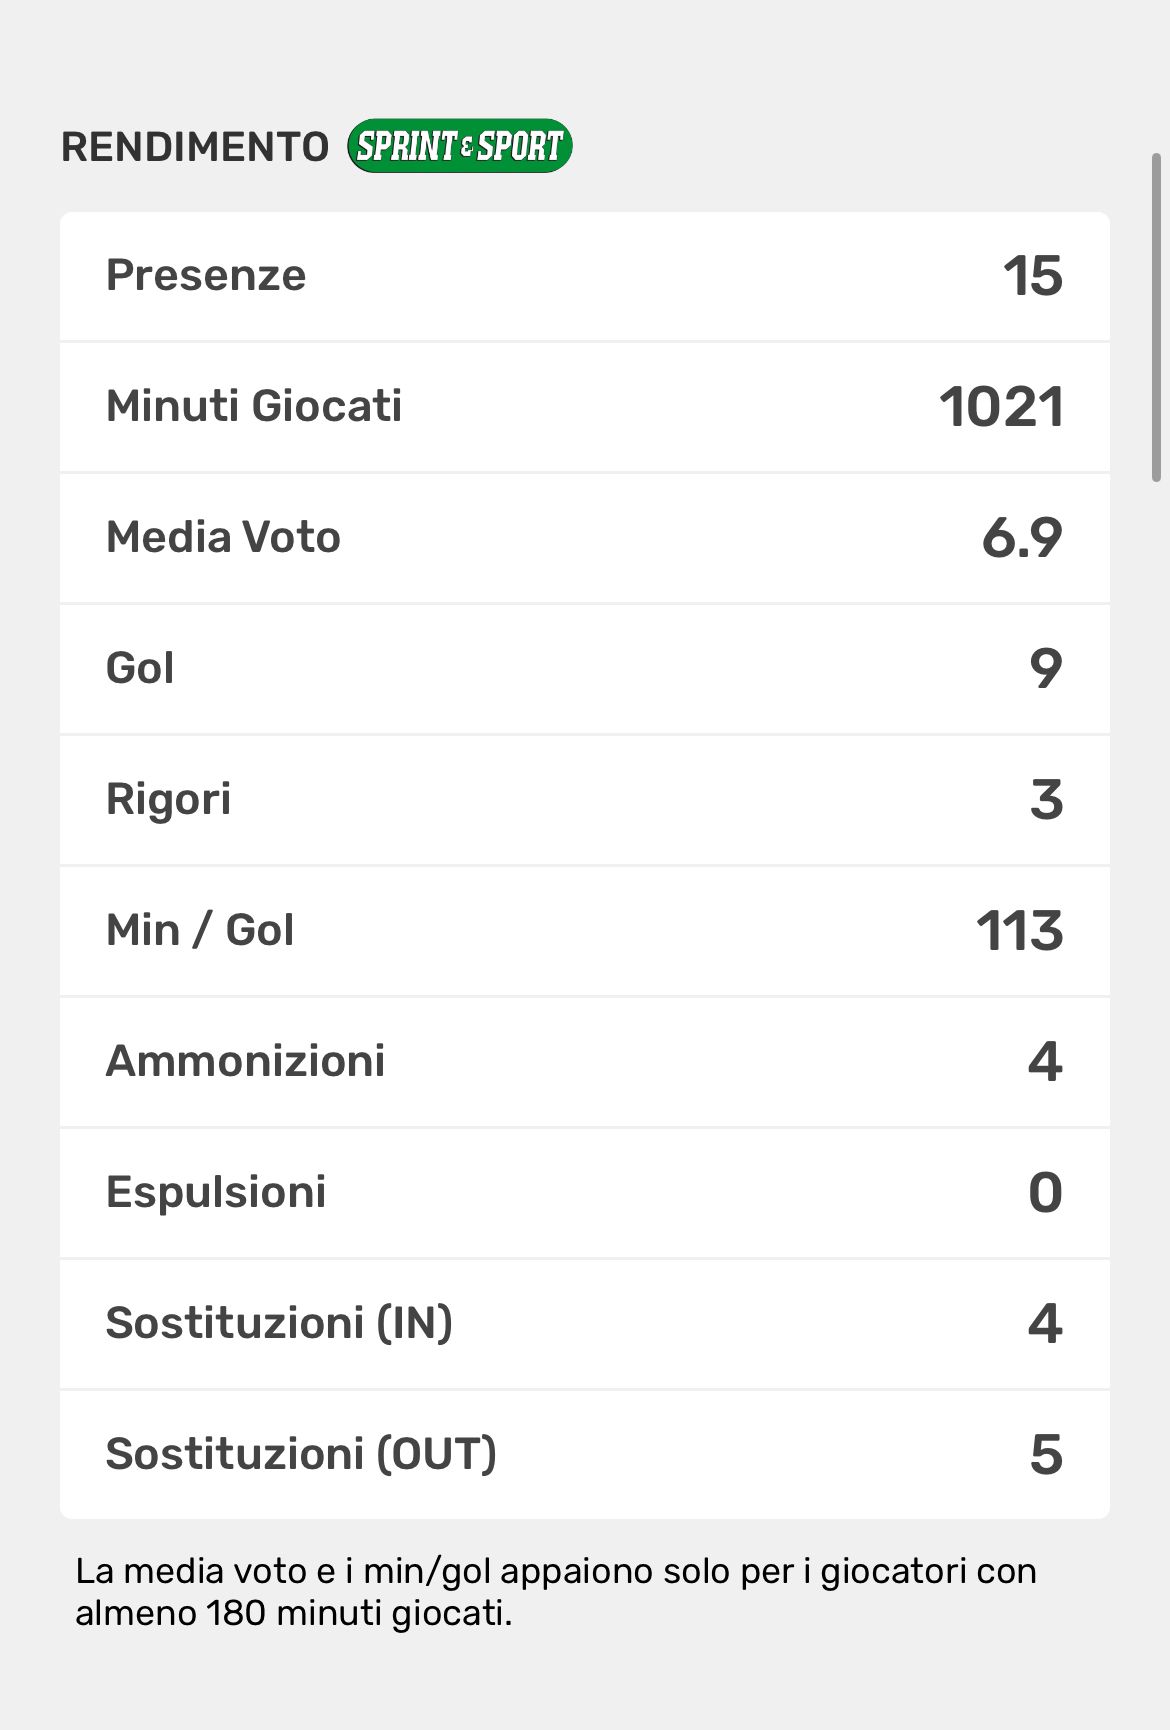Tap the Gol value 9
The width and height of the screenshot is (1170, 1730).
point(1045,668)
